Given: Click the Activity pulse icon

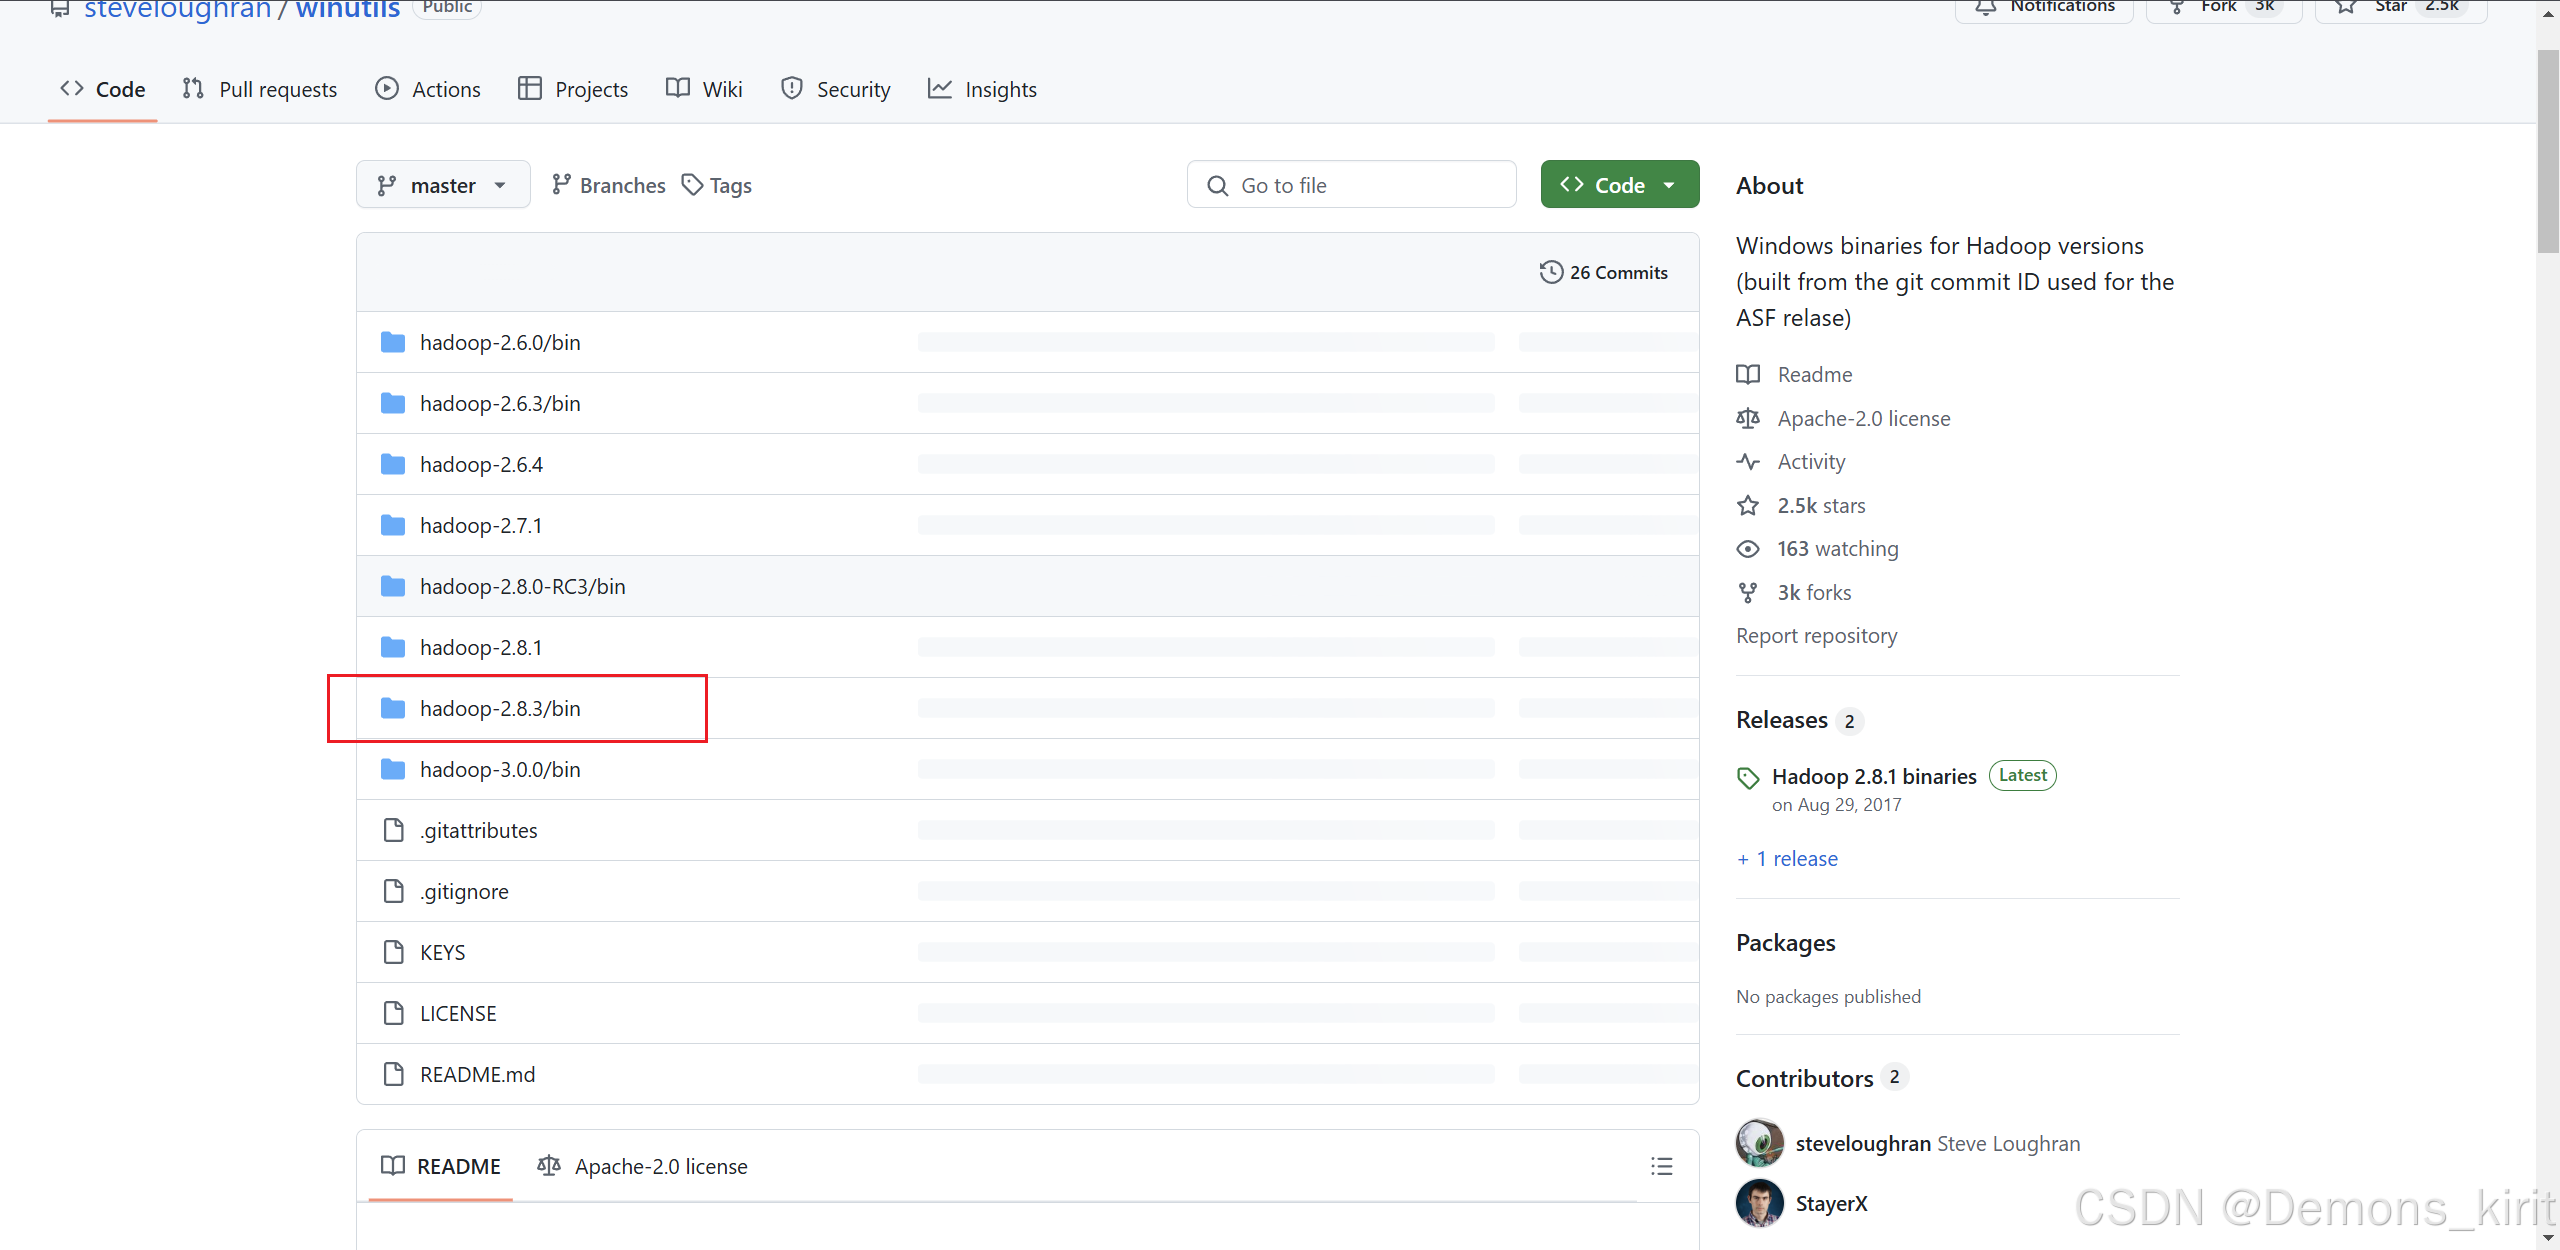Looking at the screenshot, I should click(1748, 462).
